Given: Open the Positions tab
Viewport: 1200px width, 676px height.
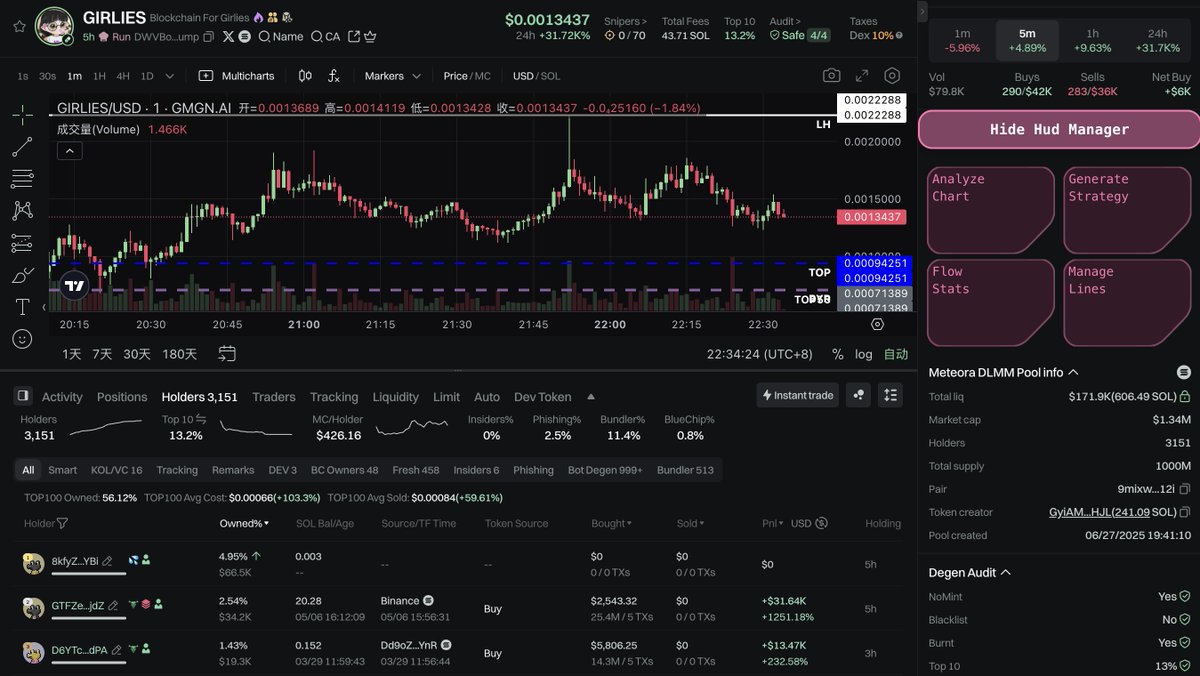Looking at the screenshot, I should (122, 397).
